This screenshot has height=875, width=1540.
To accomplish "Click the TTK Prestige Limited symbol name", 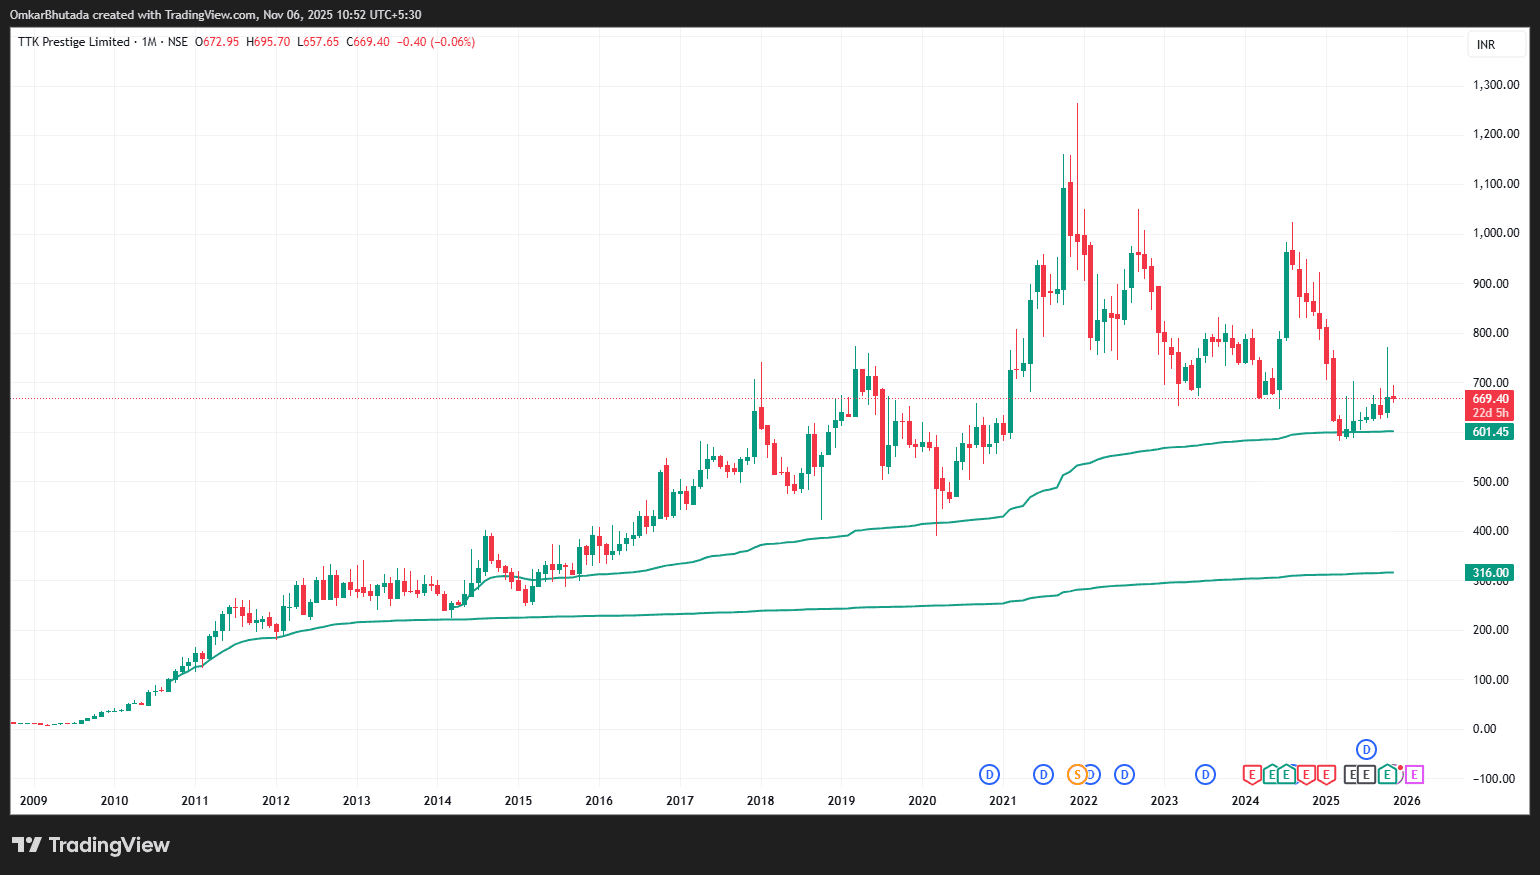I will tap(74, 42).
